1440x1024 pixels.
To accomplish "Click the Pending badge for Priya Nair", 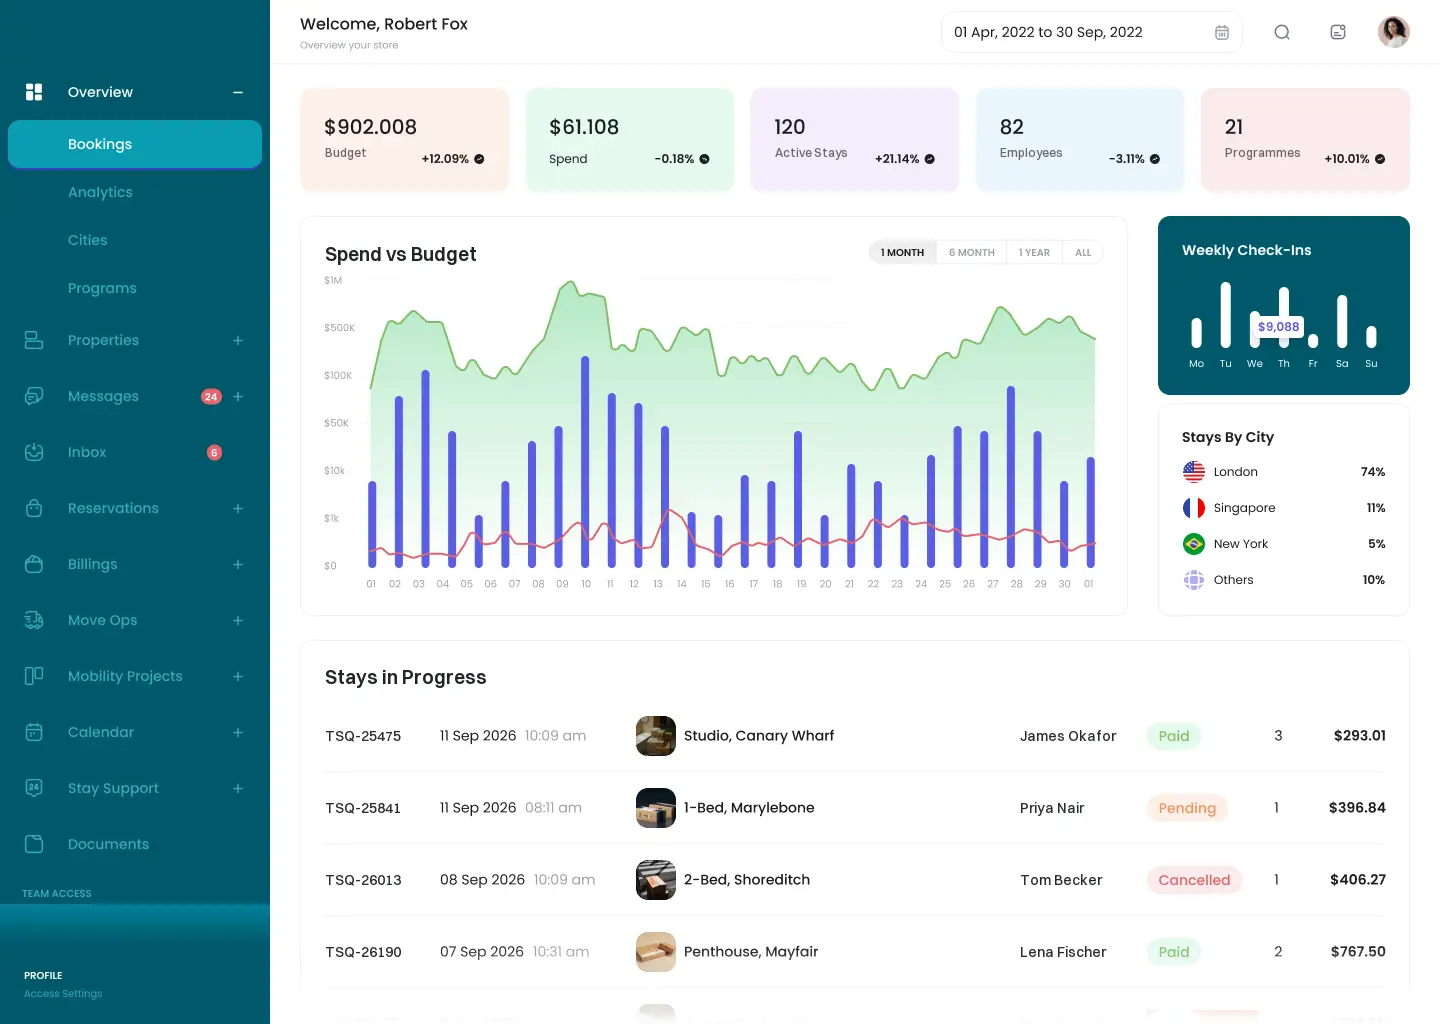I will [1187, 808].
